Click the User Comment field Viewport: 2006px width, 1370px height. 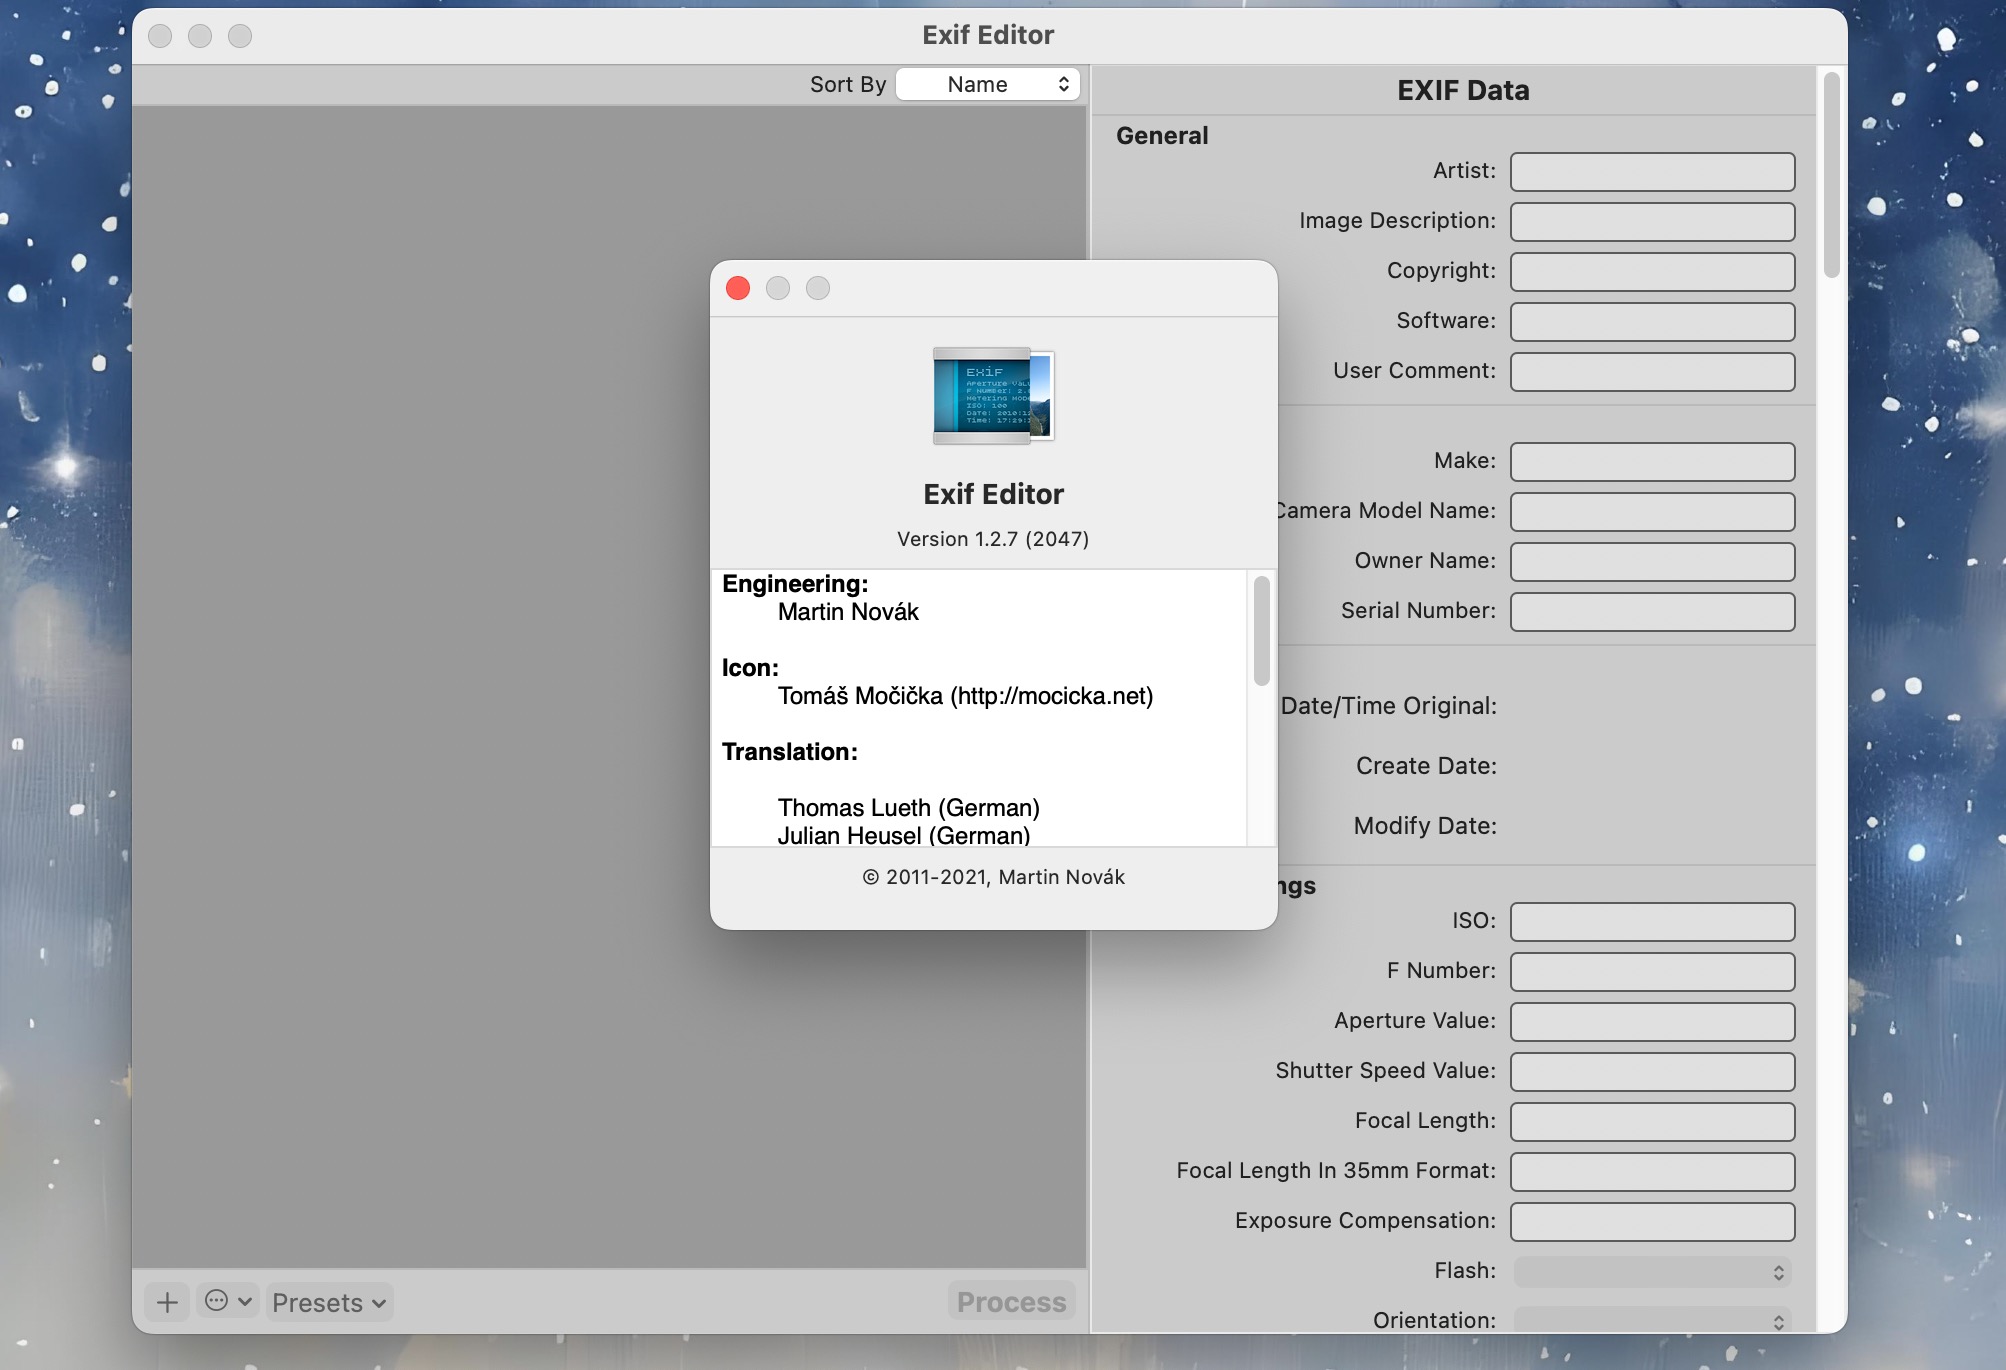tap(1652, 371)
